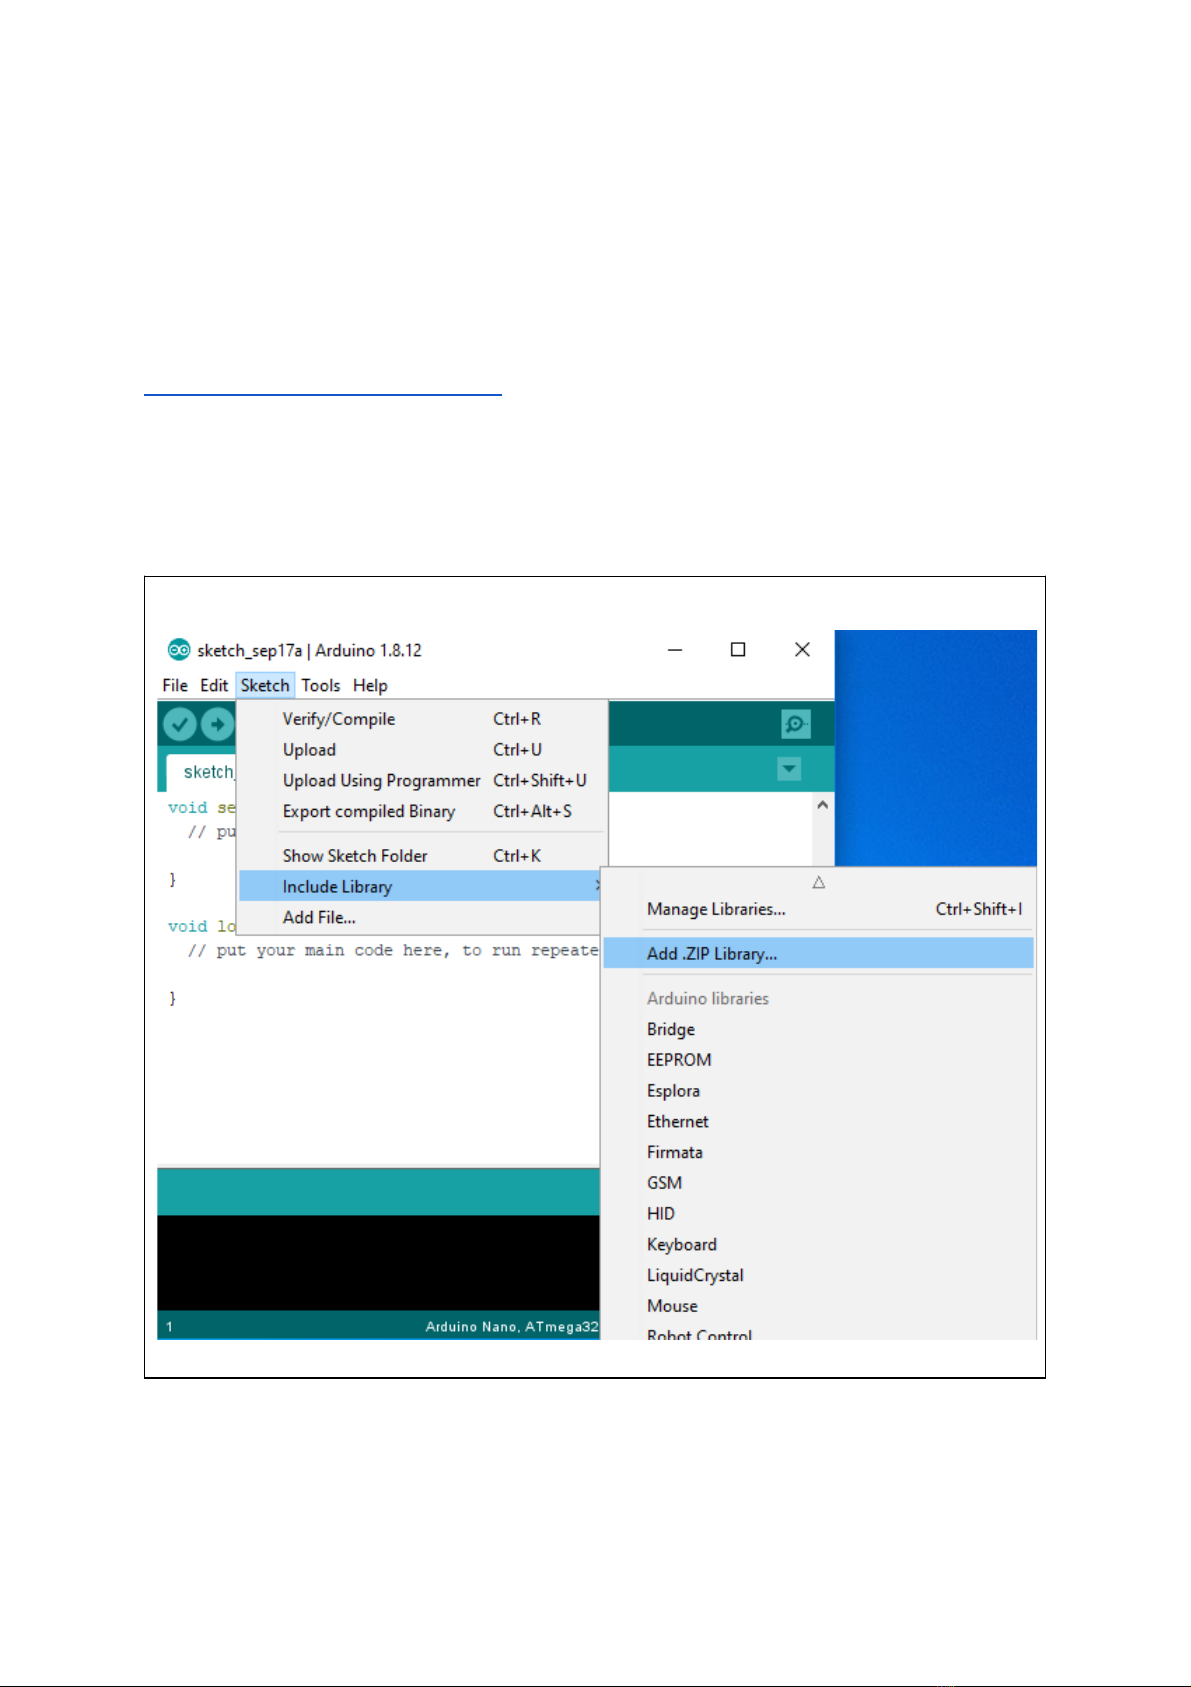Viewport: 1191px width, 1687px height.
Task: Expand the Include Library submenu
Action: tap(421, 887)
